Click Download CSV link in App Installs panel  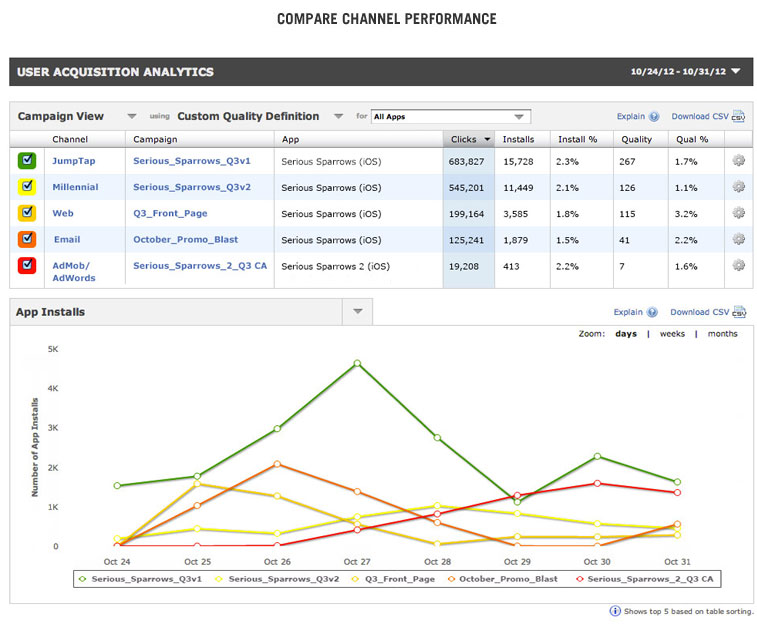tap(700, 312)
